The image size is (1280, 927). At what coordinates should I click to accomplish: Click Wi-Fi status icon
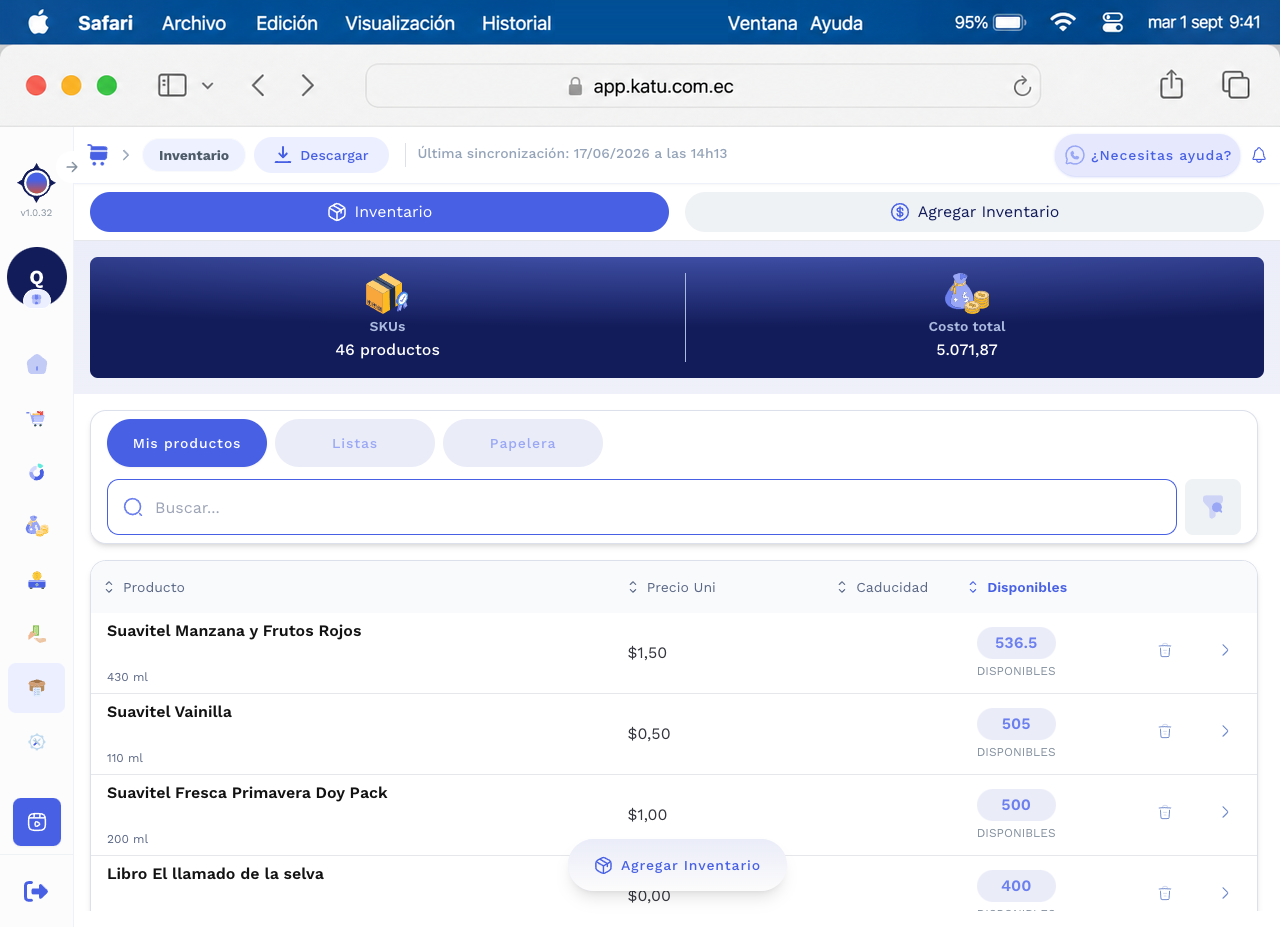[x=1063, y=22]
